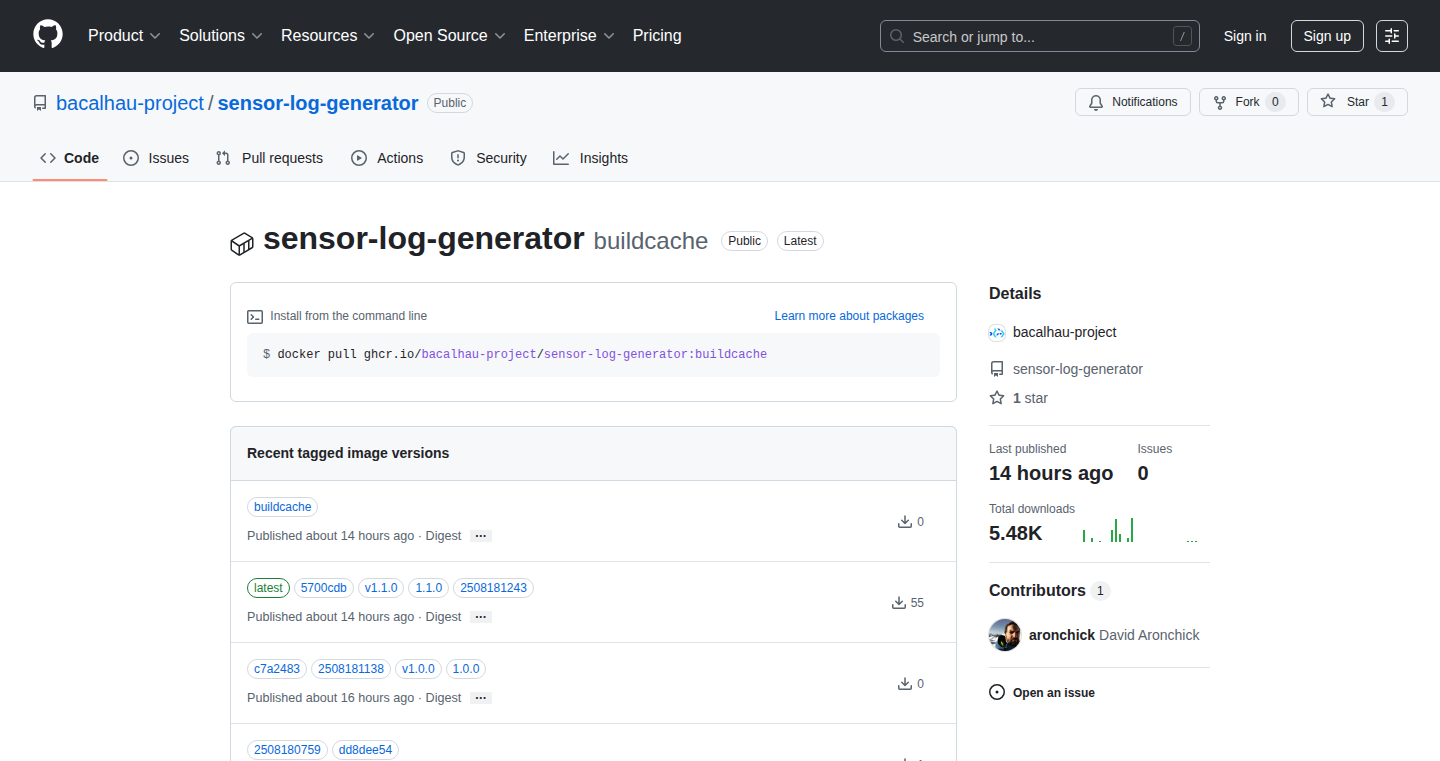Viewport: 1440px width, 761px height.
Task: Click the '1 star' stargazers link
Action: pos(1030,398)
